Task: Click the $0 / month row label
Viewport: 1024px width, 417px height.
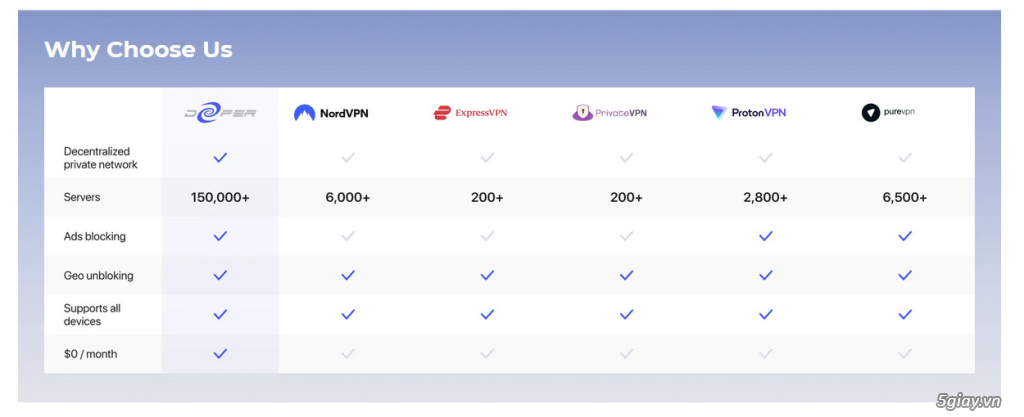Action: tap(90, 354)
